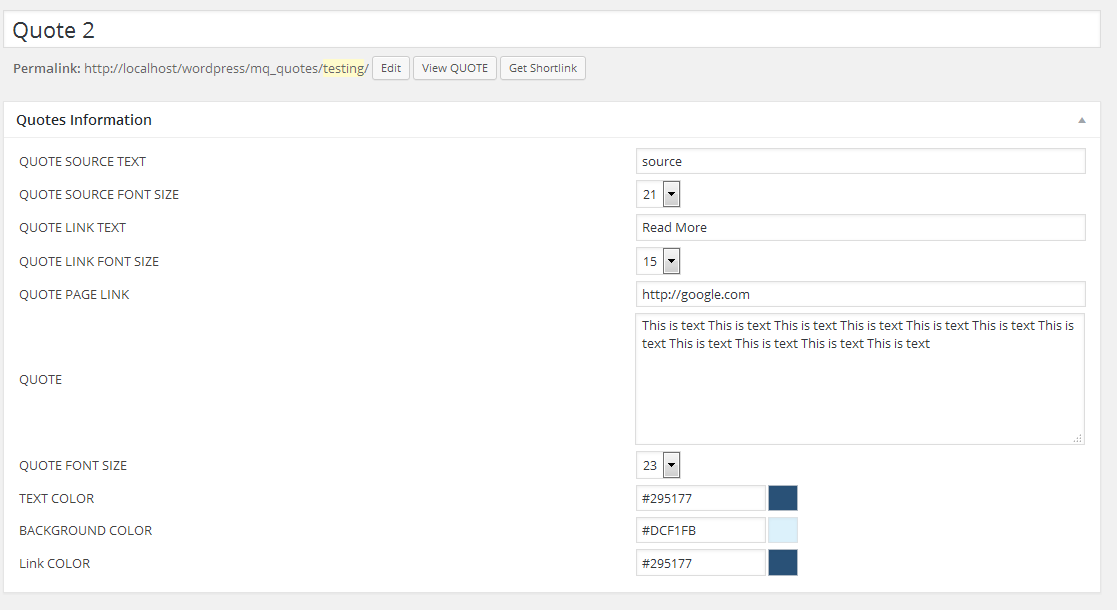This screenshot has width=1117, height=610.
Task: Select the Quote Source Text field
Action: click(860, 161)
